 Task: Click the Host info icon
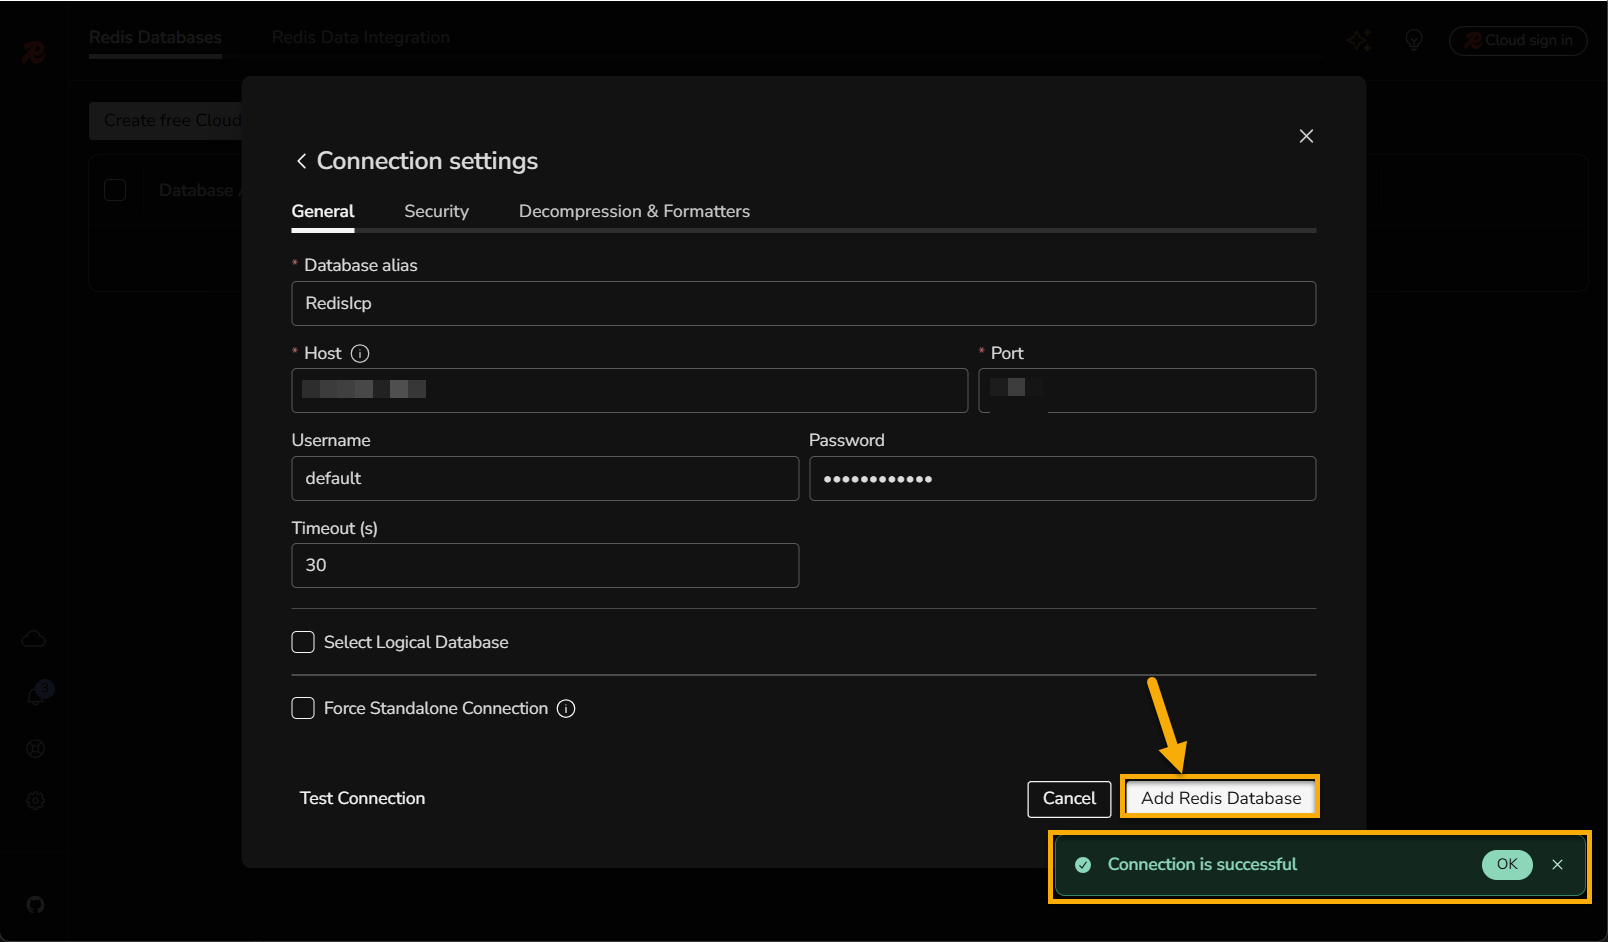point(360,353)
